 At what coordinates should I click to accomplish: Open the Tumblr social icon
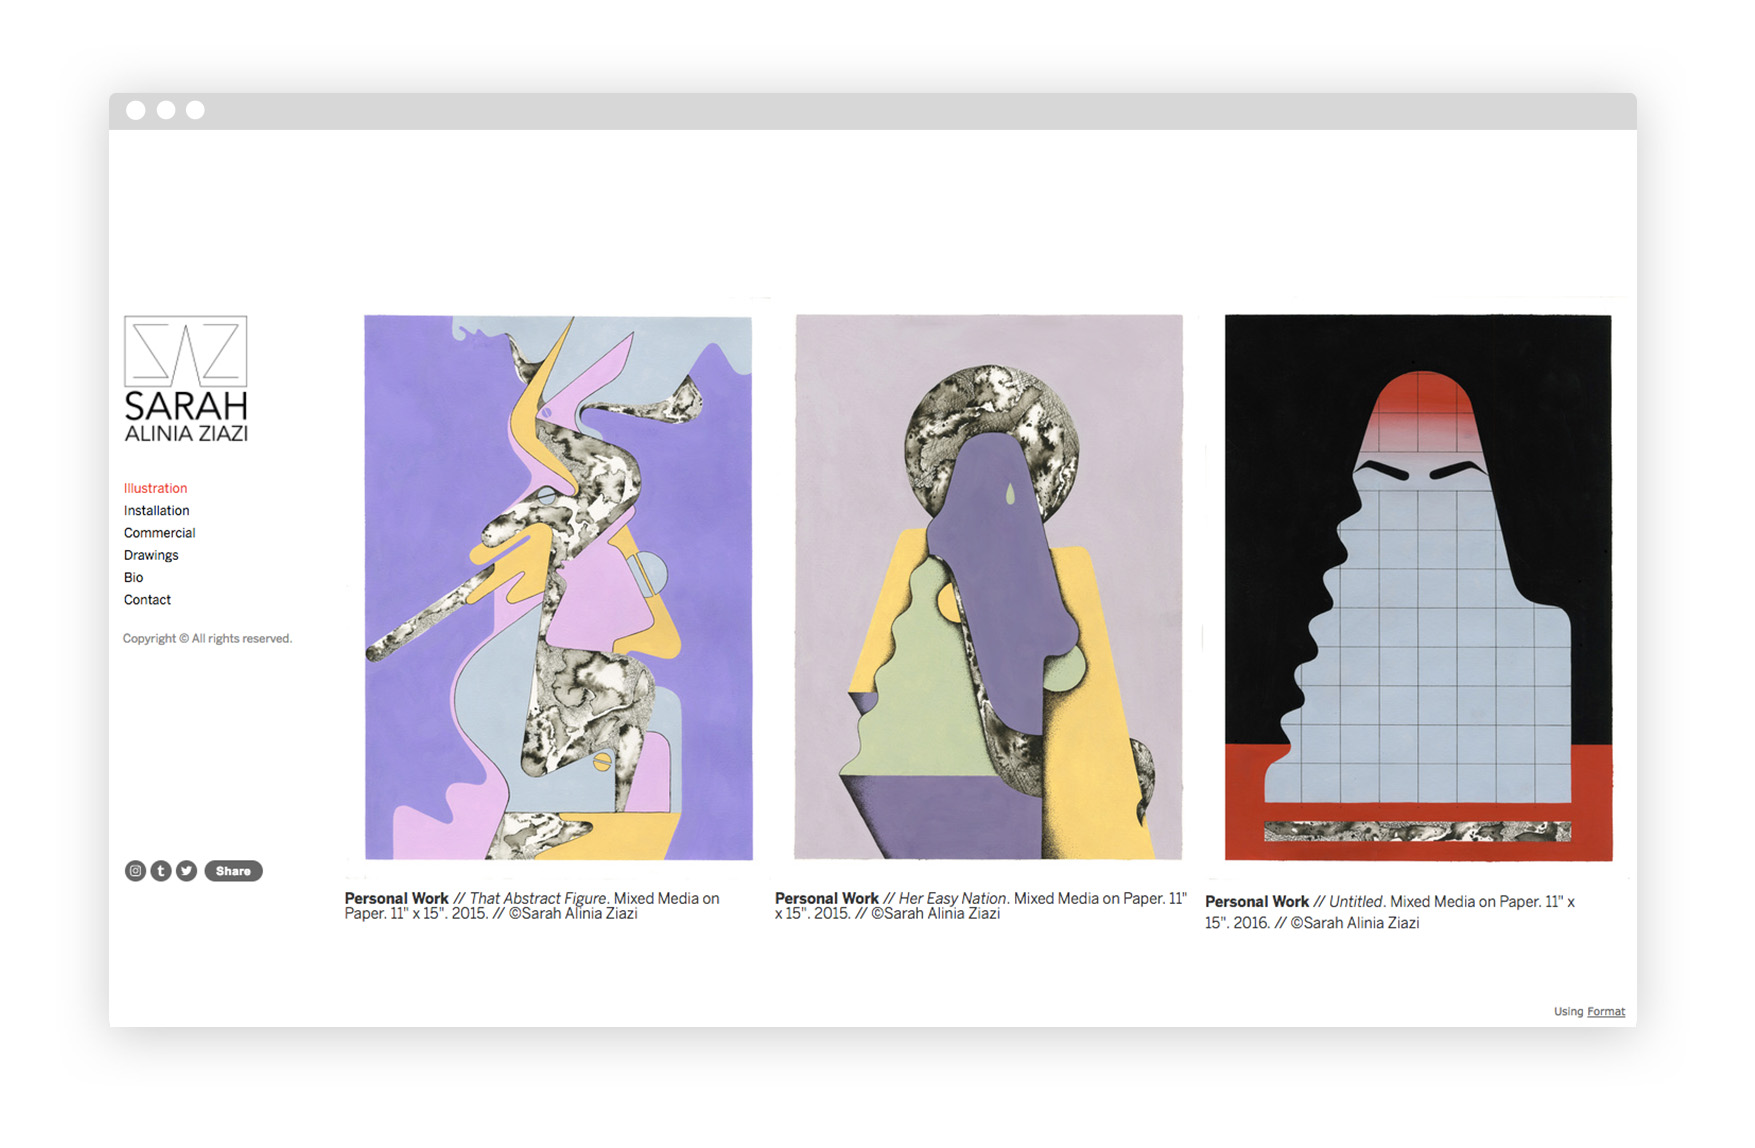click(161, 871)
